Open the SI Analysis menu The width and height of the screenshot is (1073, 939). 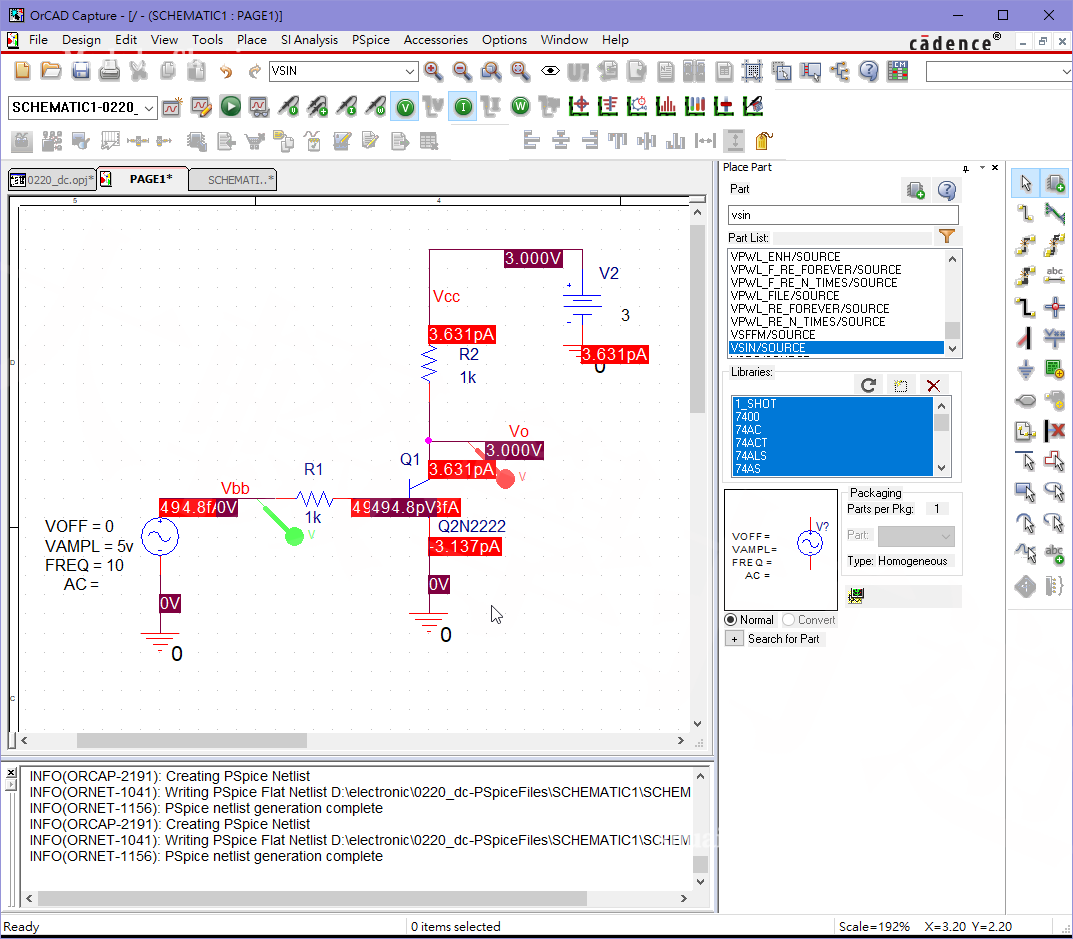[x=309, y=40]
